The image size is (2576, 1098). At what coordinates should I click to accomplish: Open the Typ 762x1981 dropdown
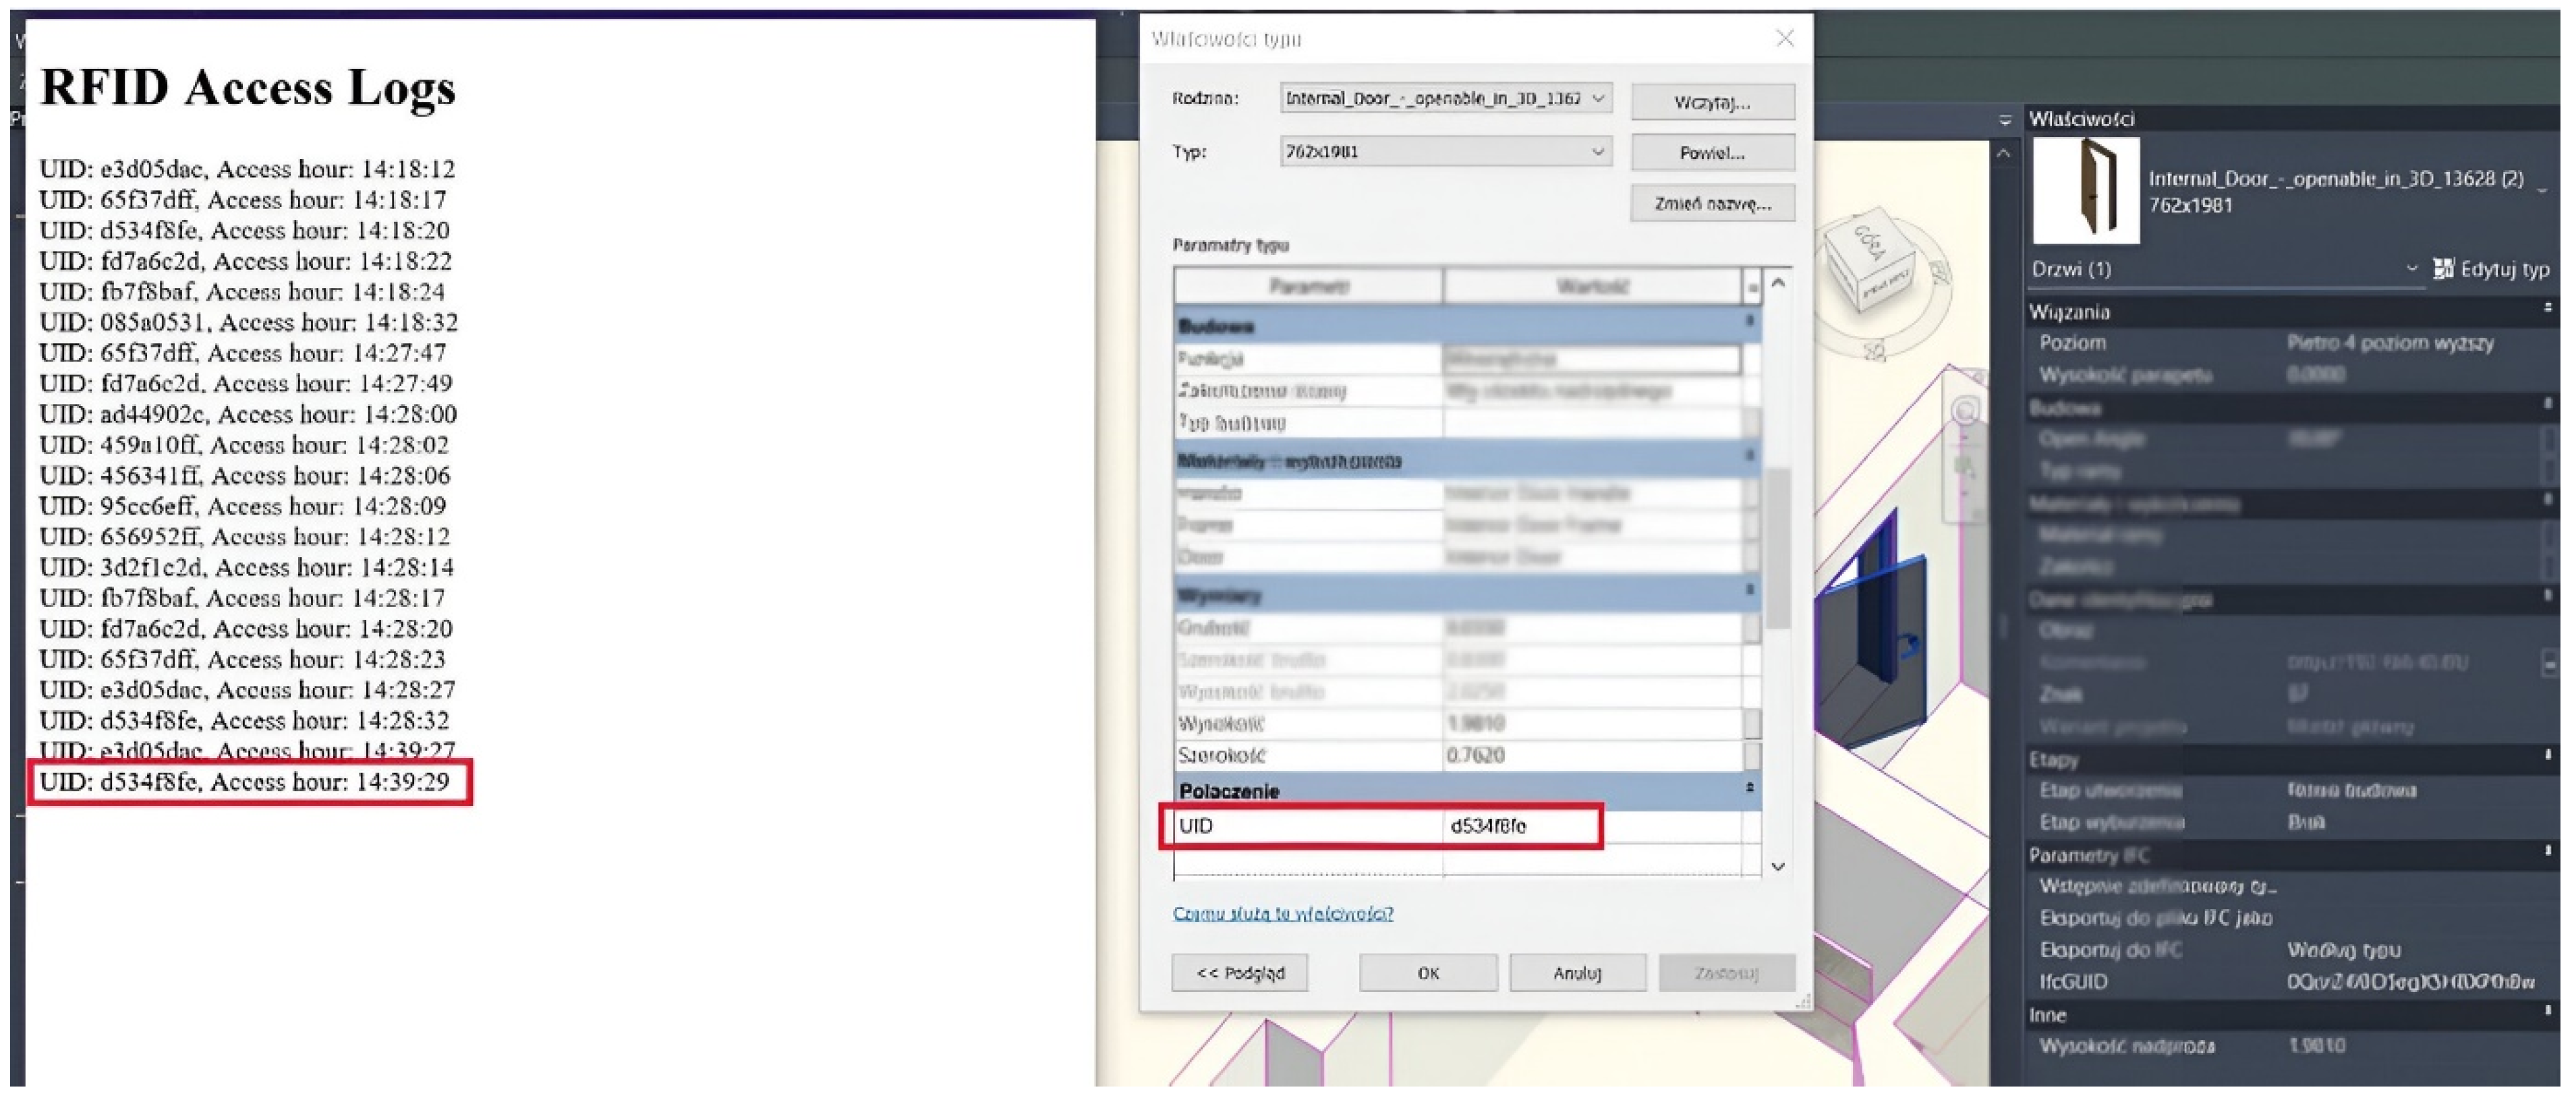1598,151
